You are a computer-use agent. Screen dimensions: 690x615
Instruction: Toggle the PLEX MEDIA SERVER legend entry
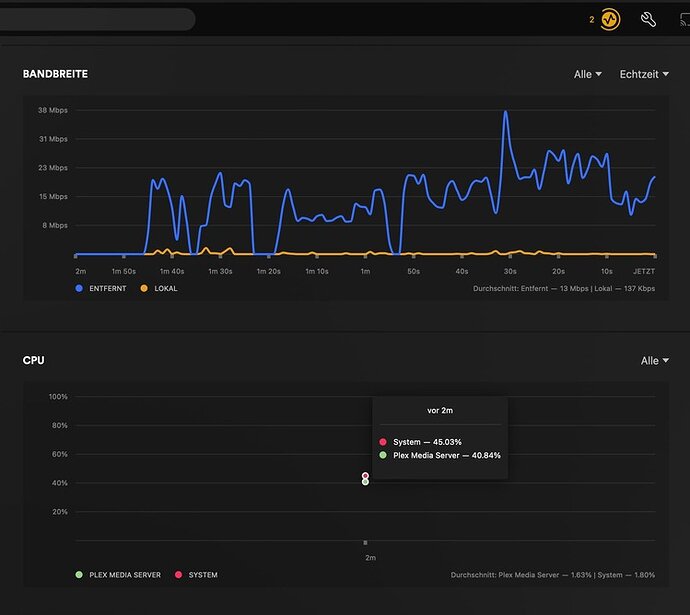(x=118, y=575)
